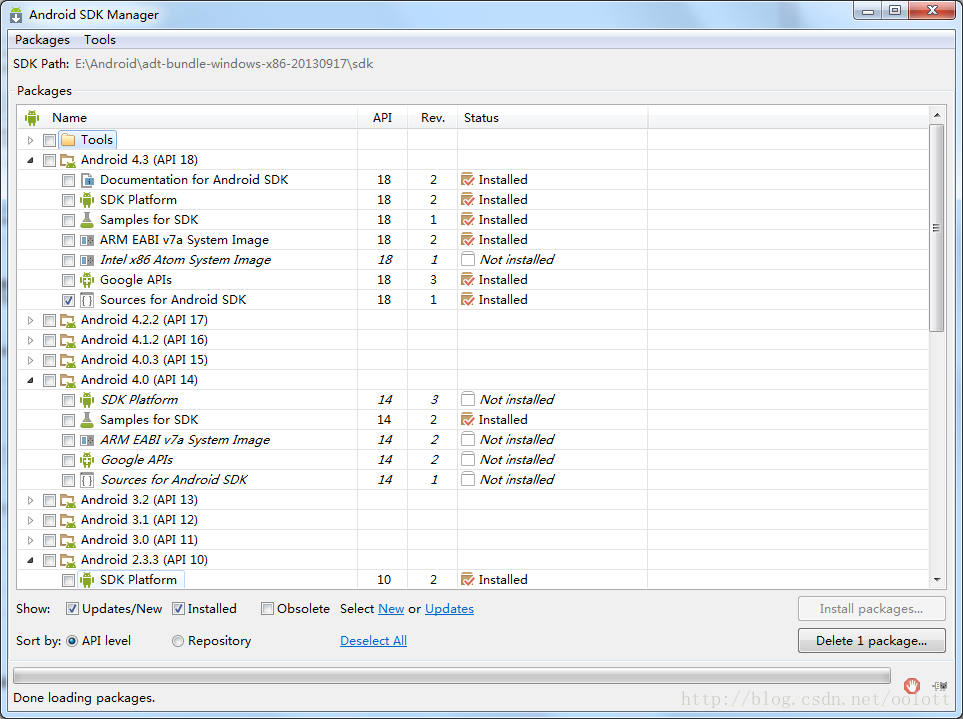The image size is (963, 719).
Task: Click the Android 4.2.2 (API 17) folder icon
Action: [68, 320]
